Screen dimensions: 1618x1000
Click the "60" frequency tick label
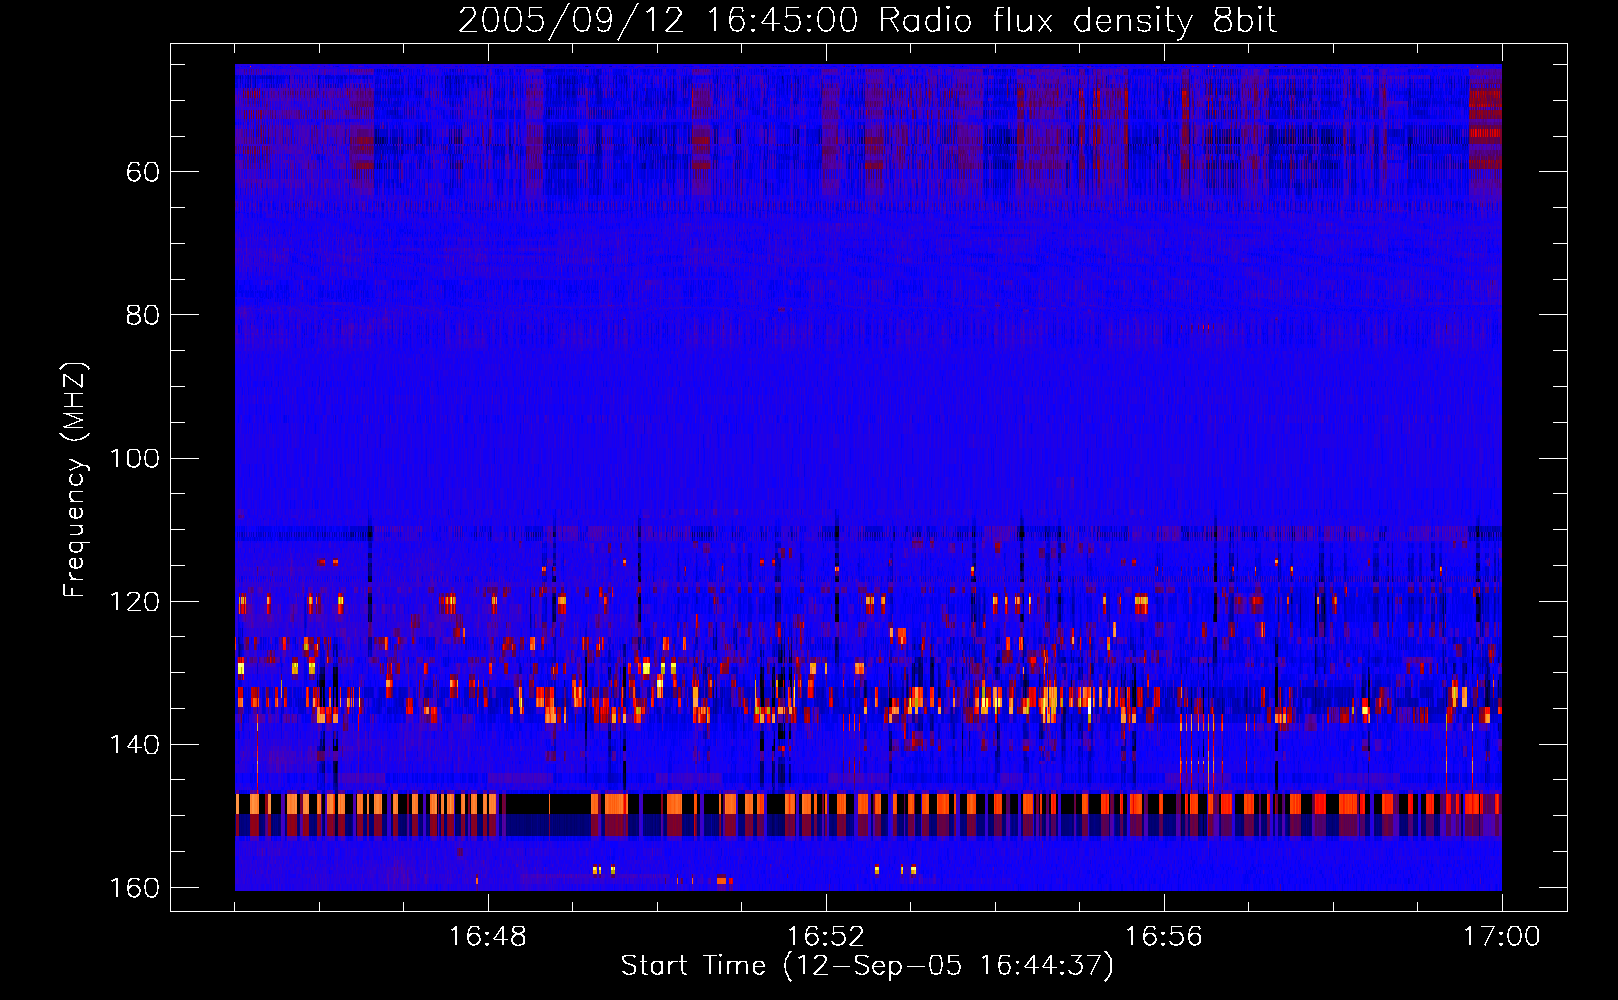[143, 172]
